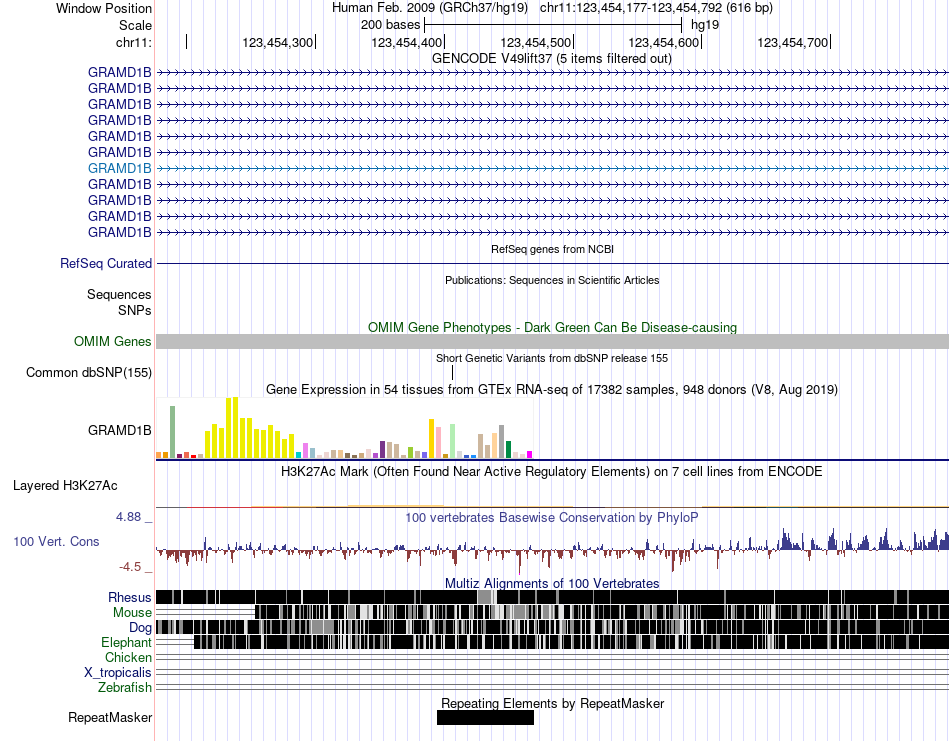Click the -4.5 PhyloP minimum value
950x741 pixels.
(x=130, y=567)
